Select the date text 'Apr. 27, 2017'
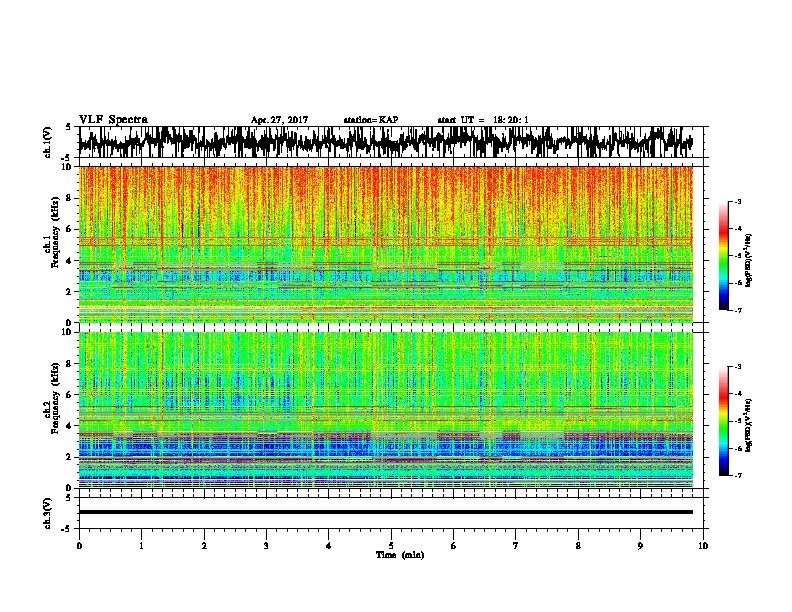 pos(279,120)
